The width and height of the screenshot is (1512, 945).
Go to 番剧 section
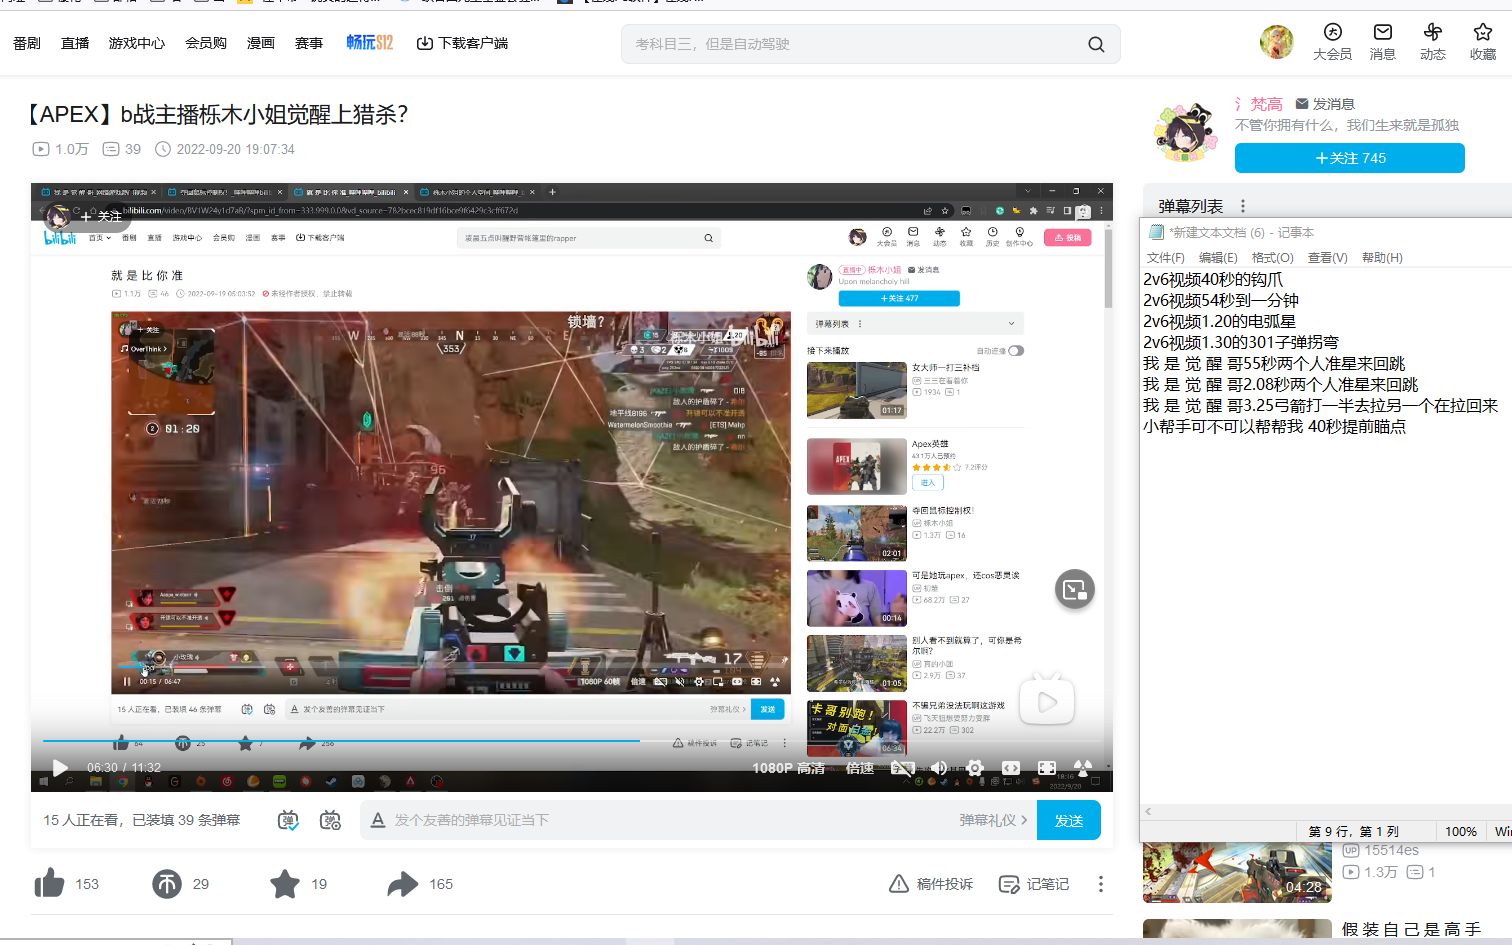pyautogui.click(x=27, y=43)
